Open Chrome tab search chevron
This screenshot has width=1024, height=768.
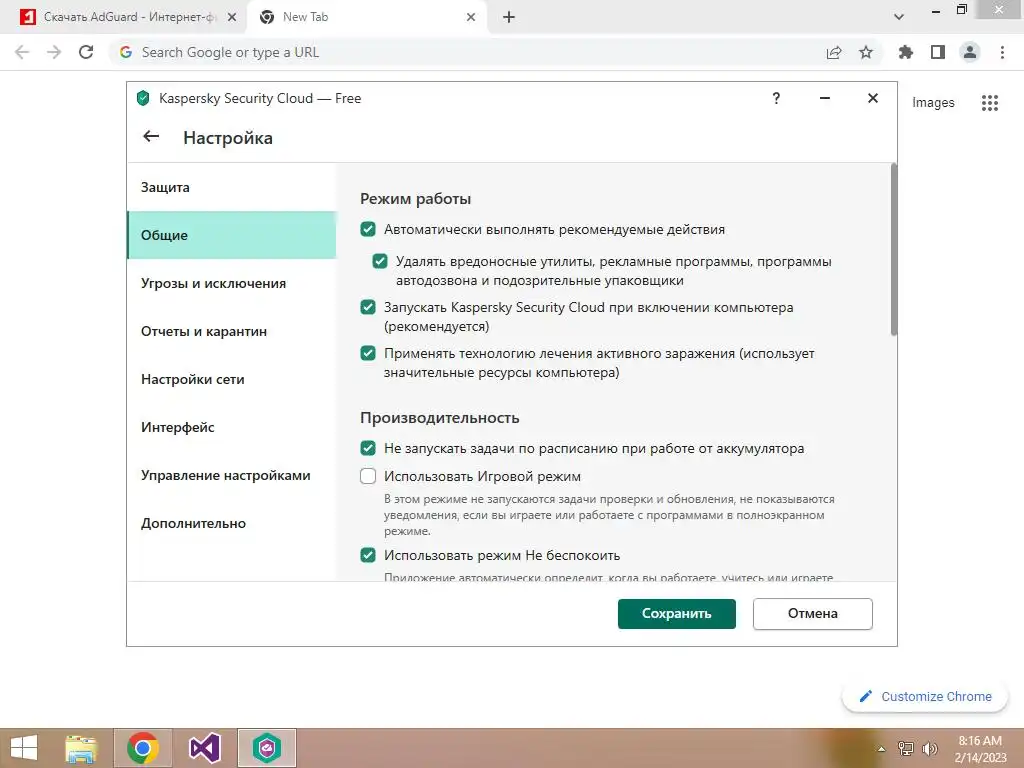[x=899, y=17]
